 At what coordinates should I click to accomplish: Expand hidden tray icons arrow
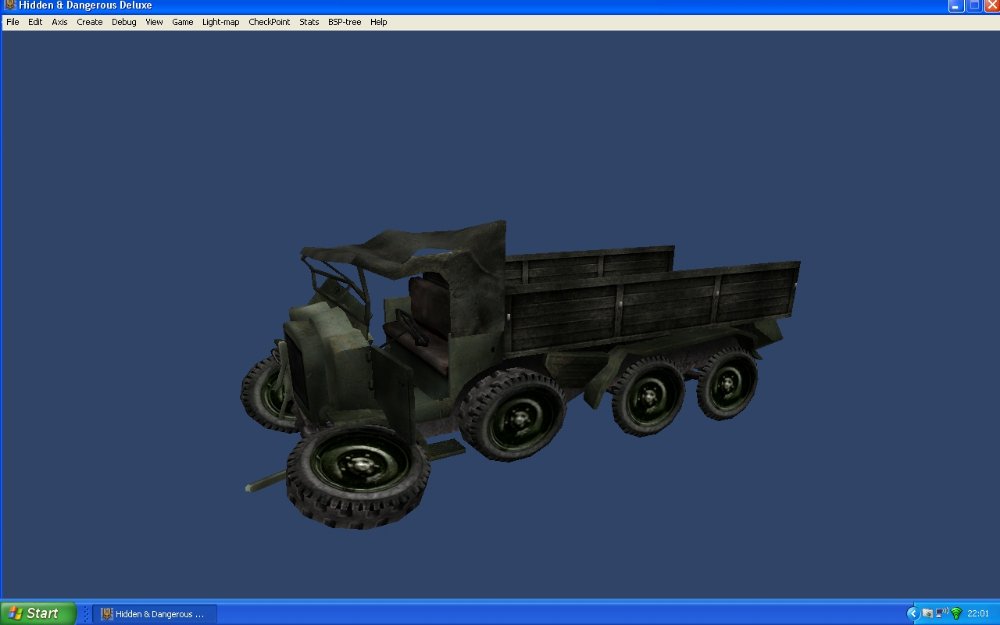[913, 614]
